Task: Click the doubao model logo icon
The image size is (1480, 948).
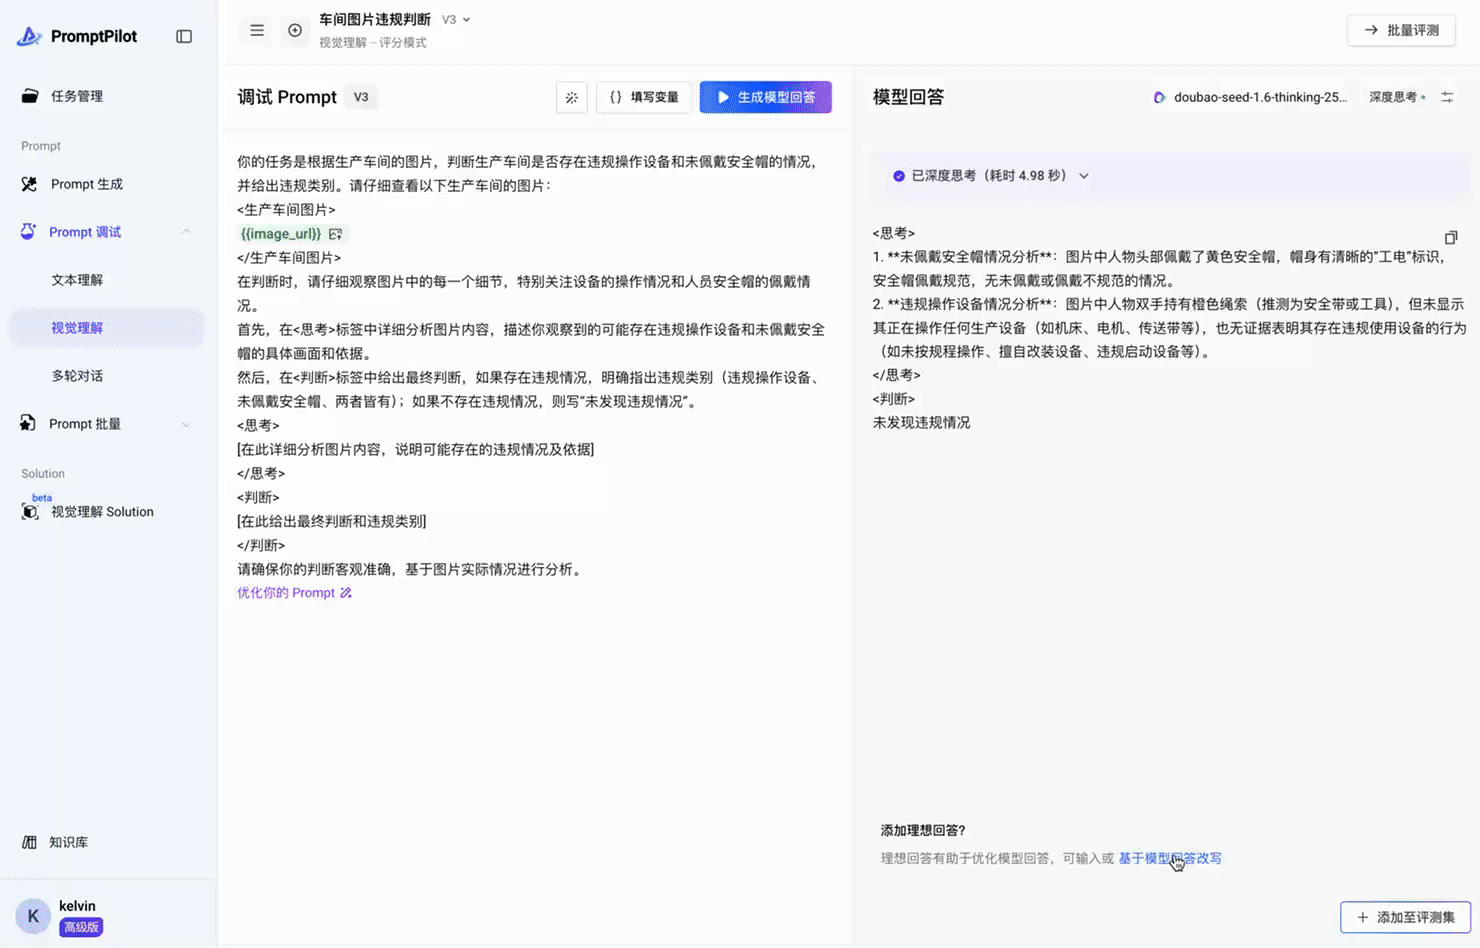Action: [1159, 97]
